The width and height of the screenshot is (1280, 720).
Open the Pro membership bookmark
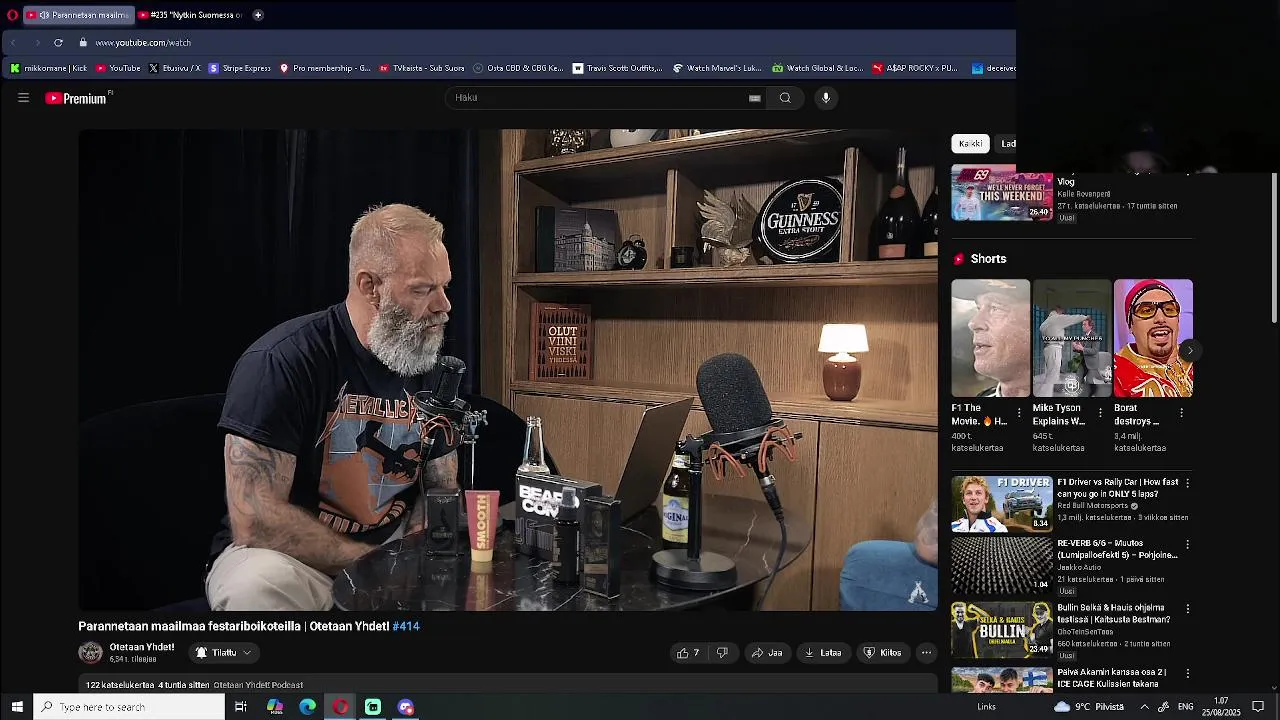pos(325,68)
